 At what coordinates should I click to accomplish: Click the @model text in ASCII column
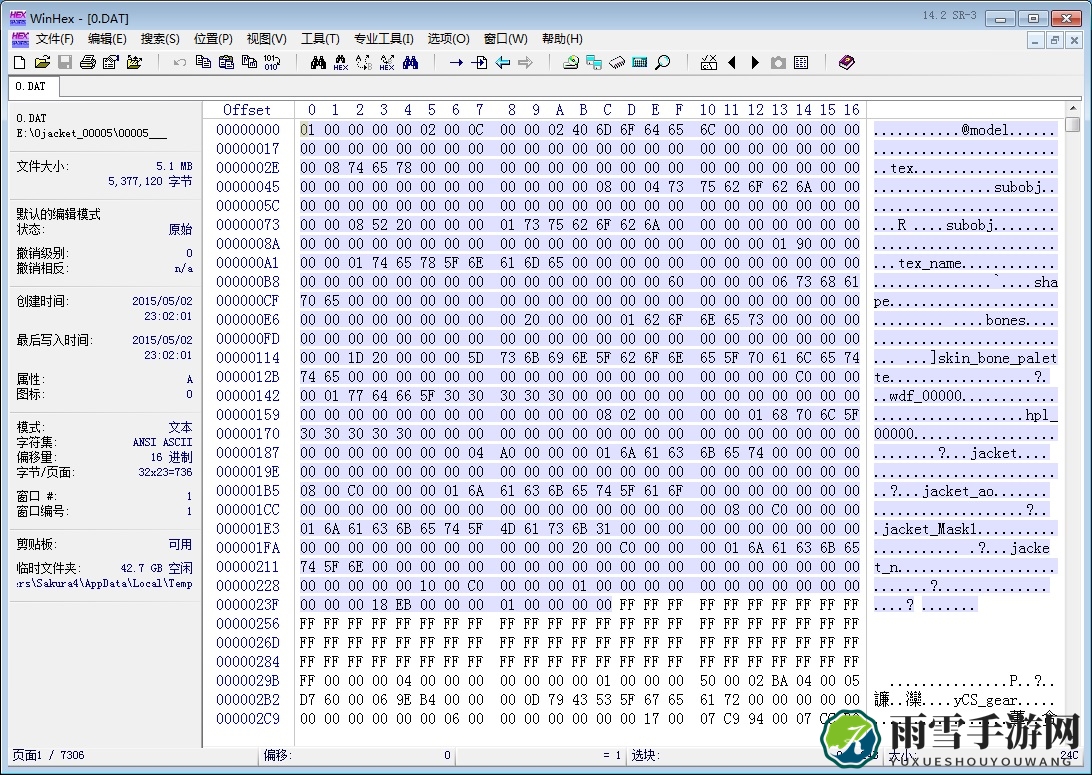point(985,130)
